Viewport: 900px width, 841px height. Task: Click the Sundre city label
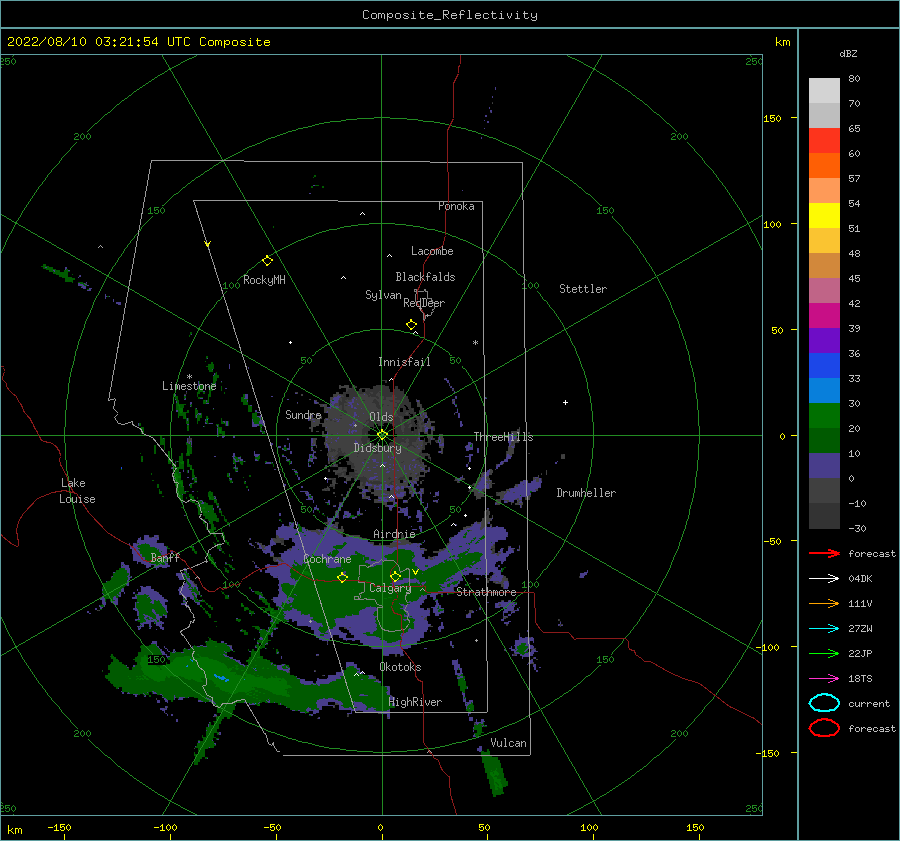coord(303,415)
